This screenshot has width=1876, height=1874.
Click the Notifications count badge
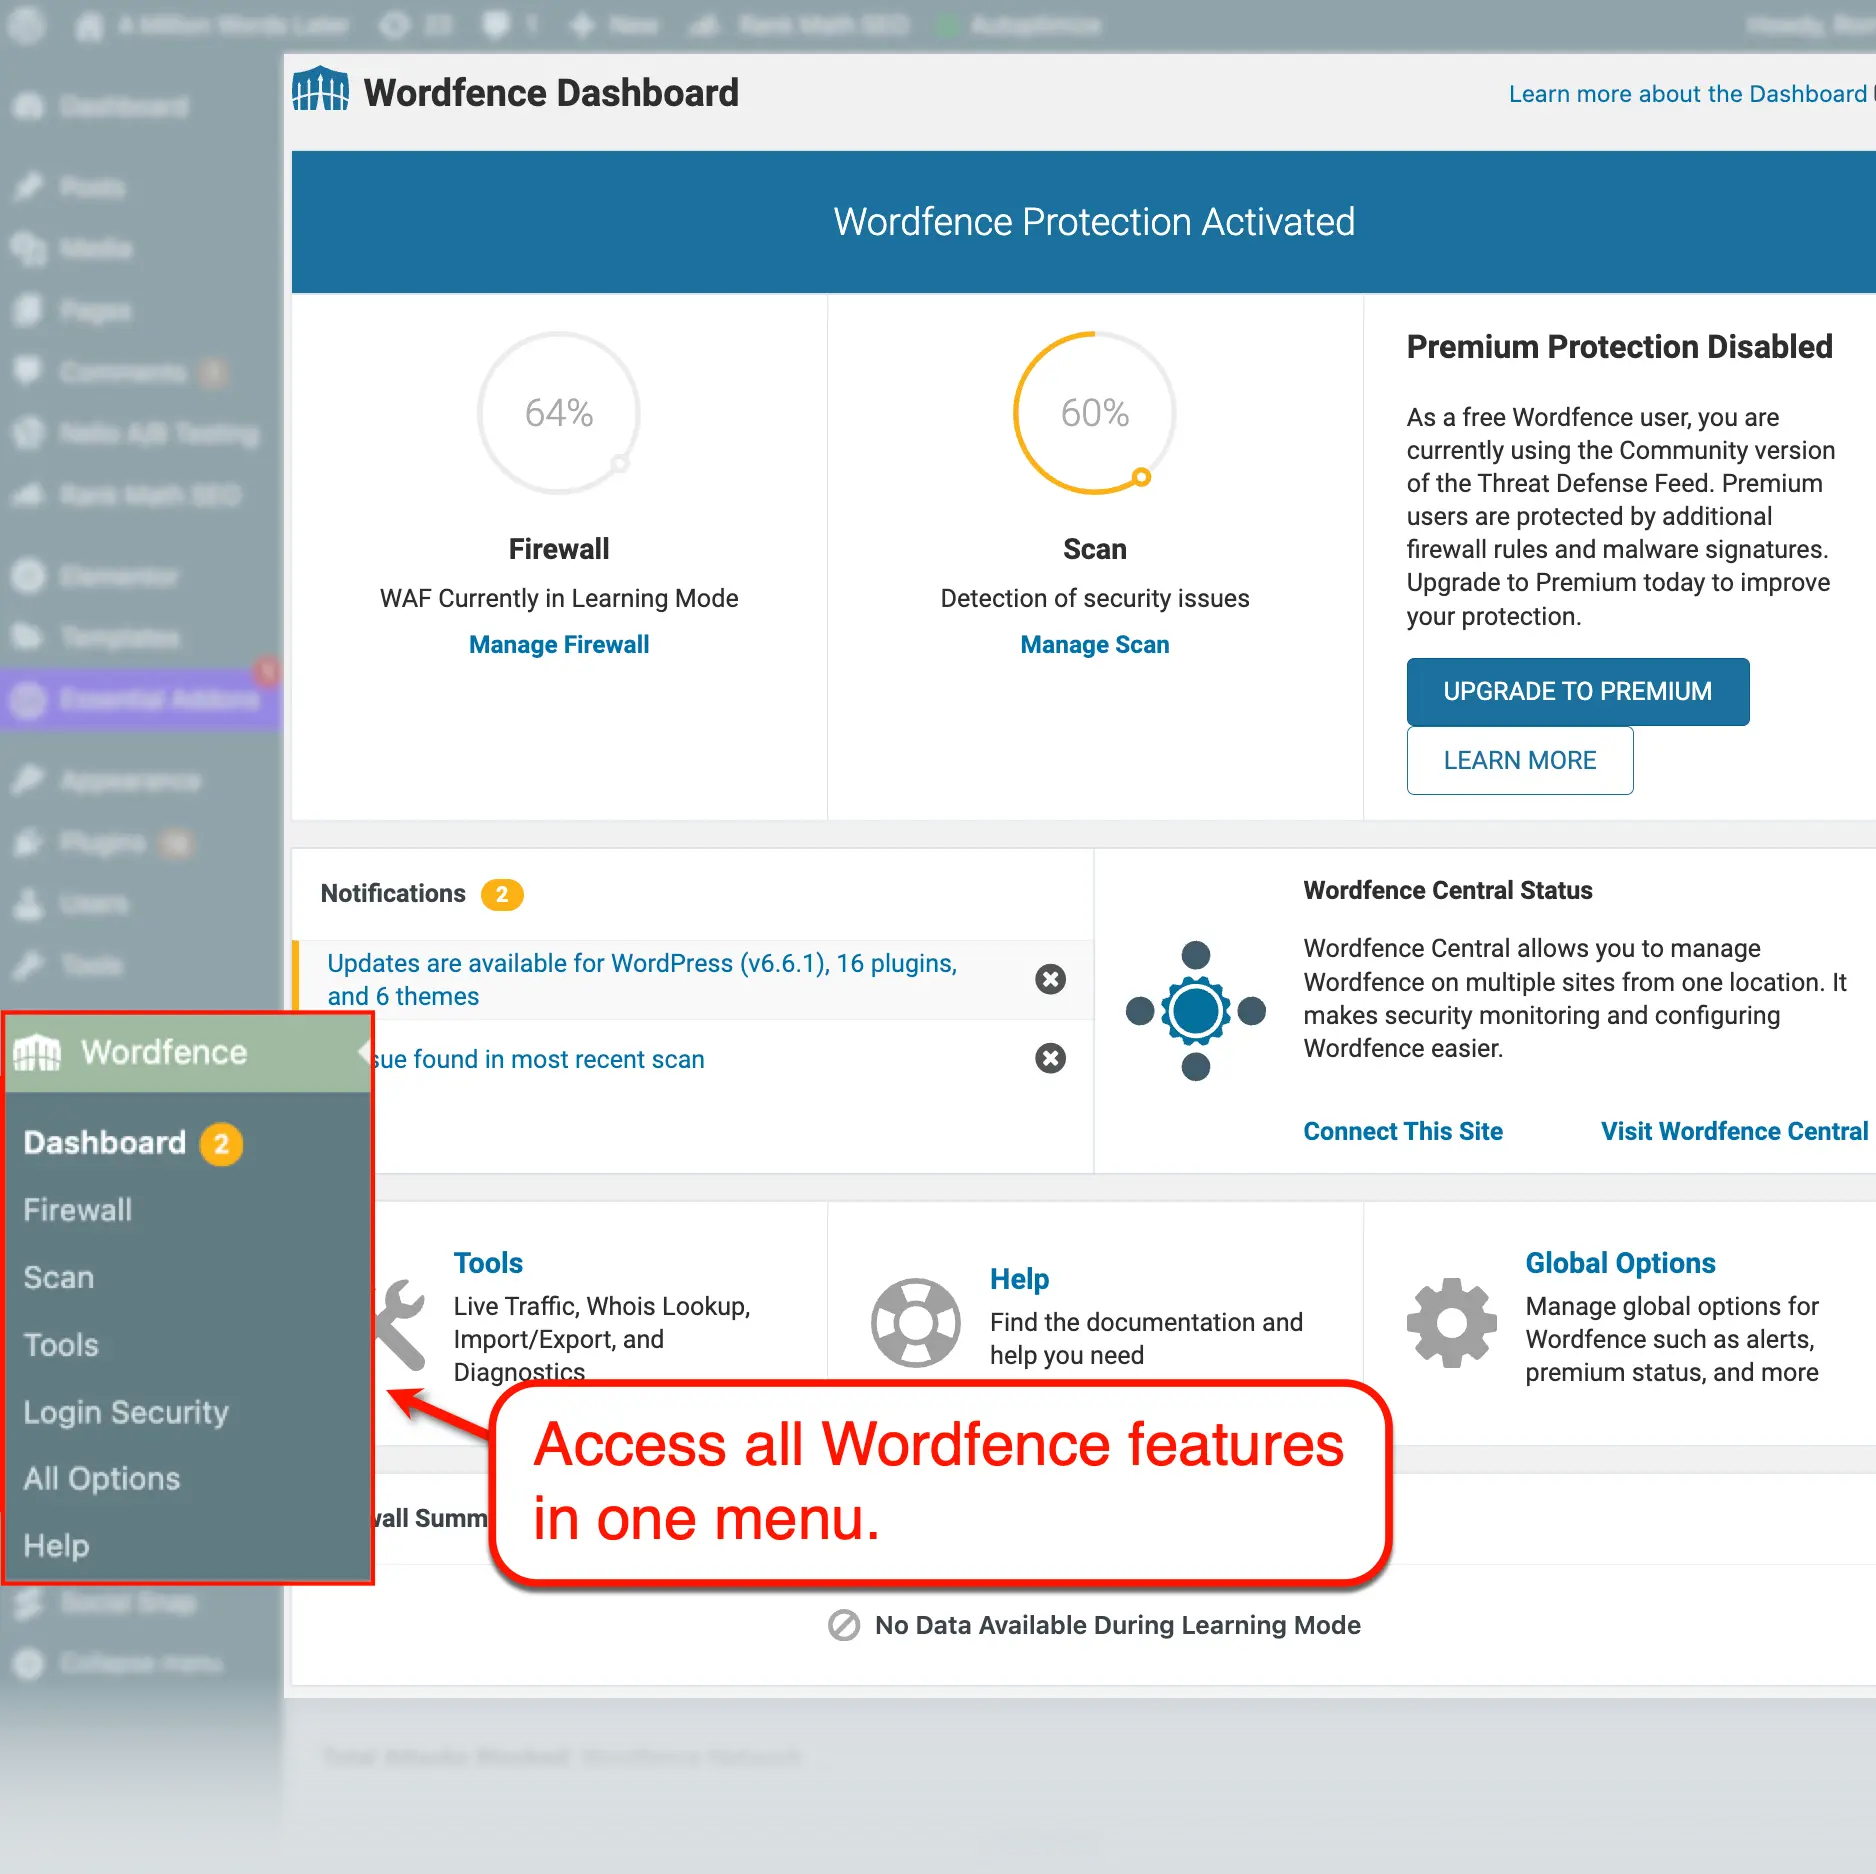(x=504, y=893)
